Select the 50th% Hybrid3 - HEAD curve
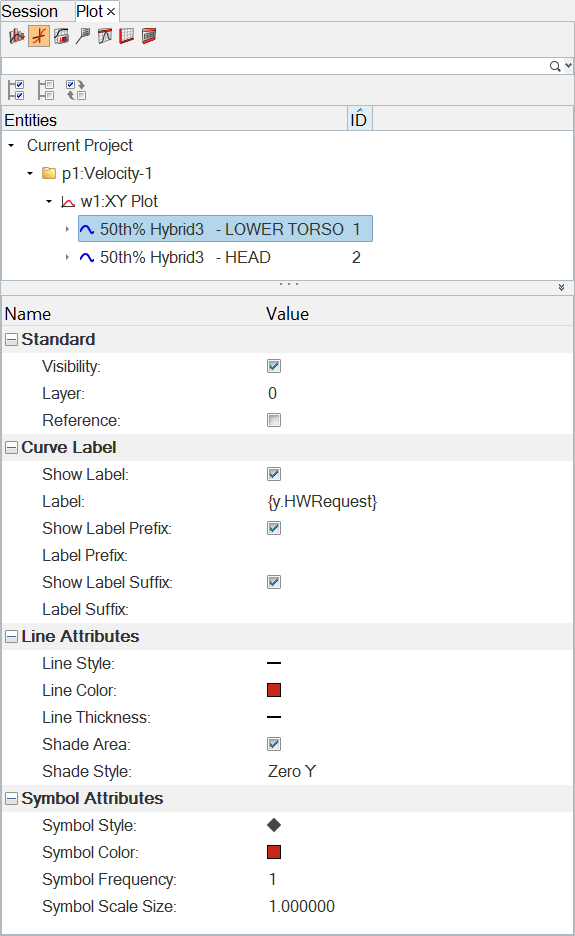 click(x=185, y=257)
